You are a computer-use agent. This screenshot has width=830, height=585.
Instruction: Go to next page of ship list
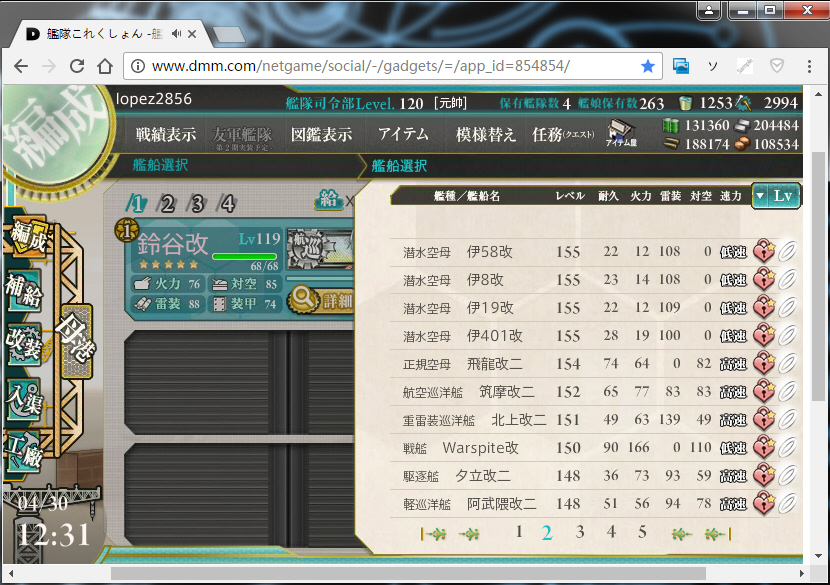coord(681,534)
